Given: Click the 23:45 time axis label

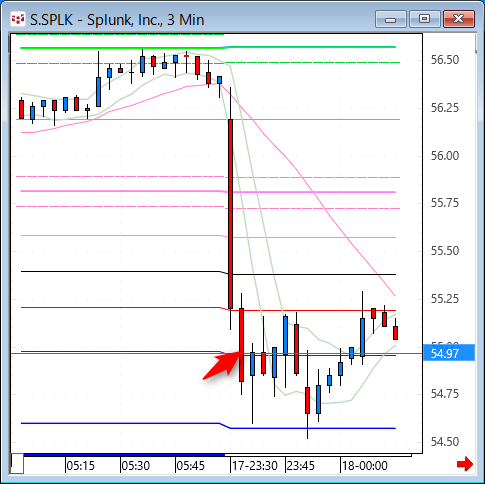Looking at the screenshot, I should pyautogui.click(x=300, y=466).
